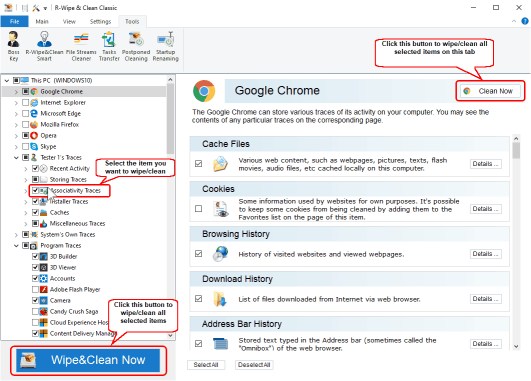Click the Select All button
The image size is (531, 381).
[x=206, y=365]
